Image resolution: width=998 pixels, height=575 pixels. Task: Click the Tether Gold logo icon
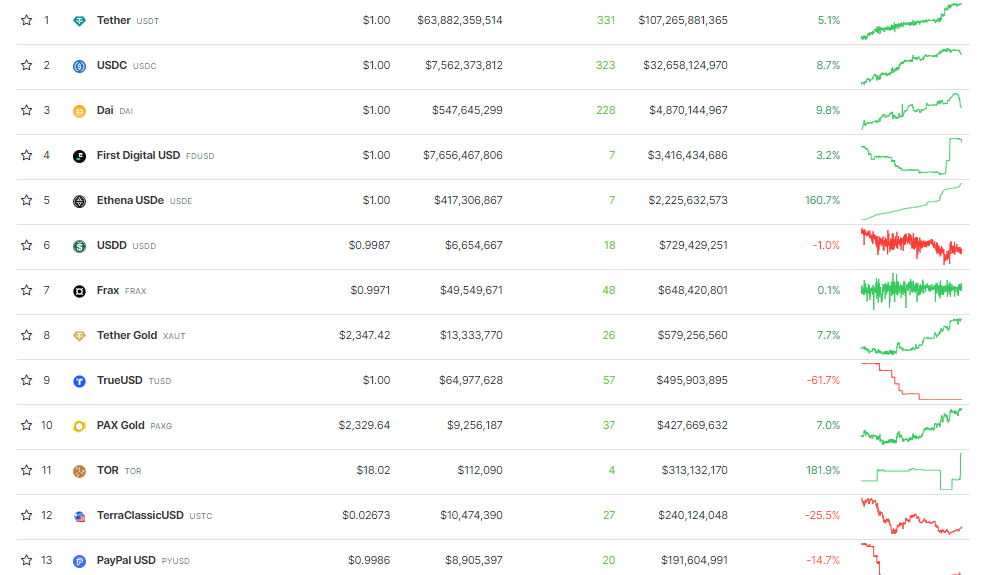point(79,336)
